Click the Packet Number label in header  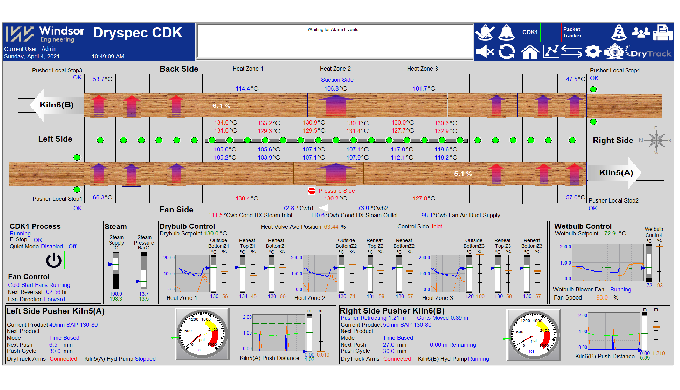(x=572, y=33)
